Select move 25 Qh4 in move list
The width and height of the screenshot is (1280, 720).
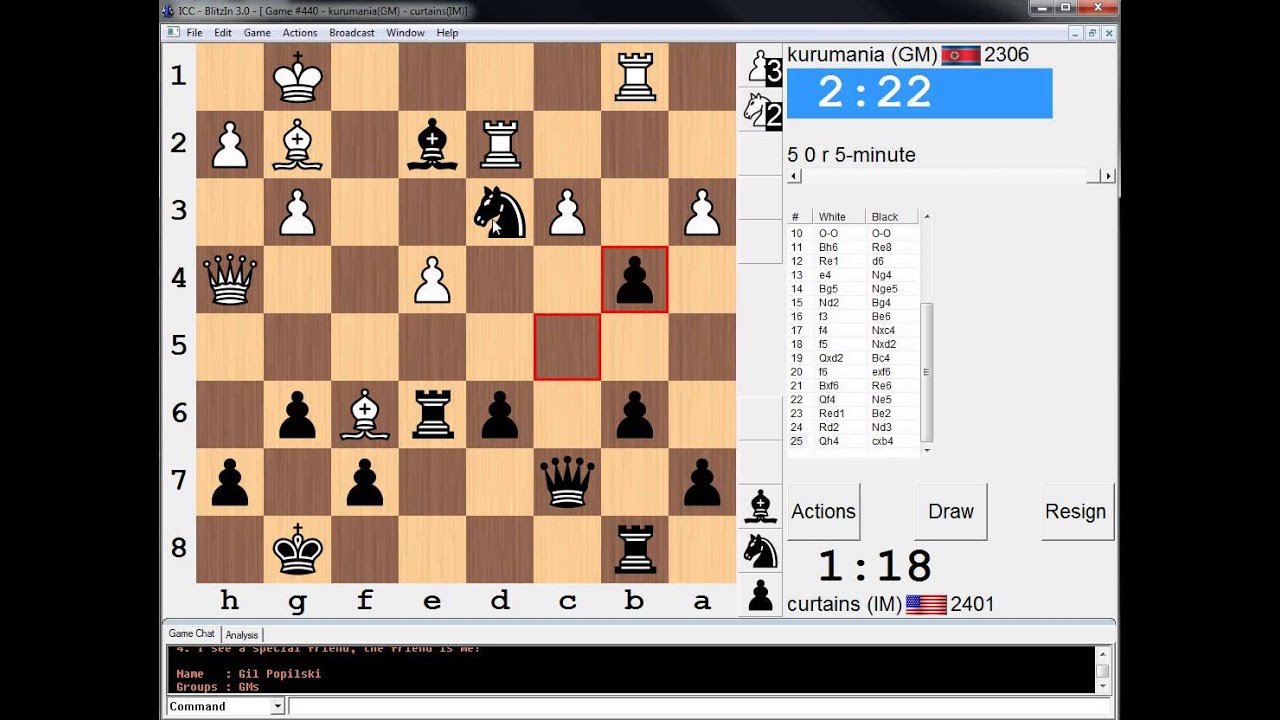pos(829,441)
